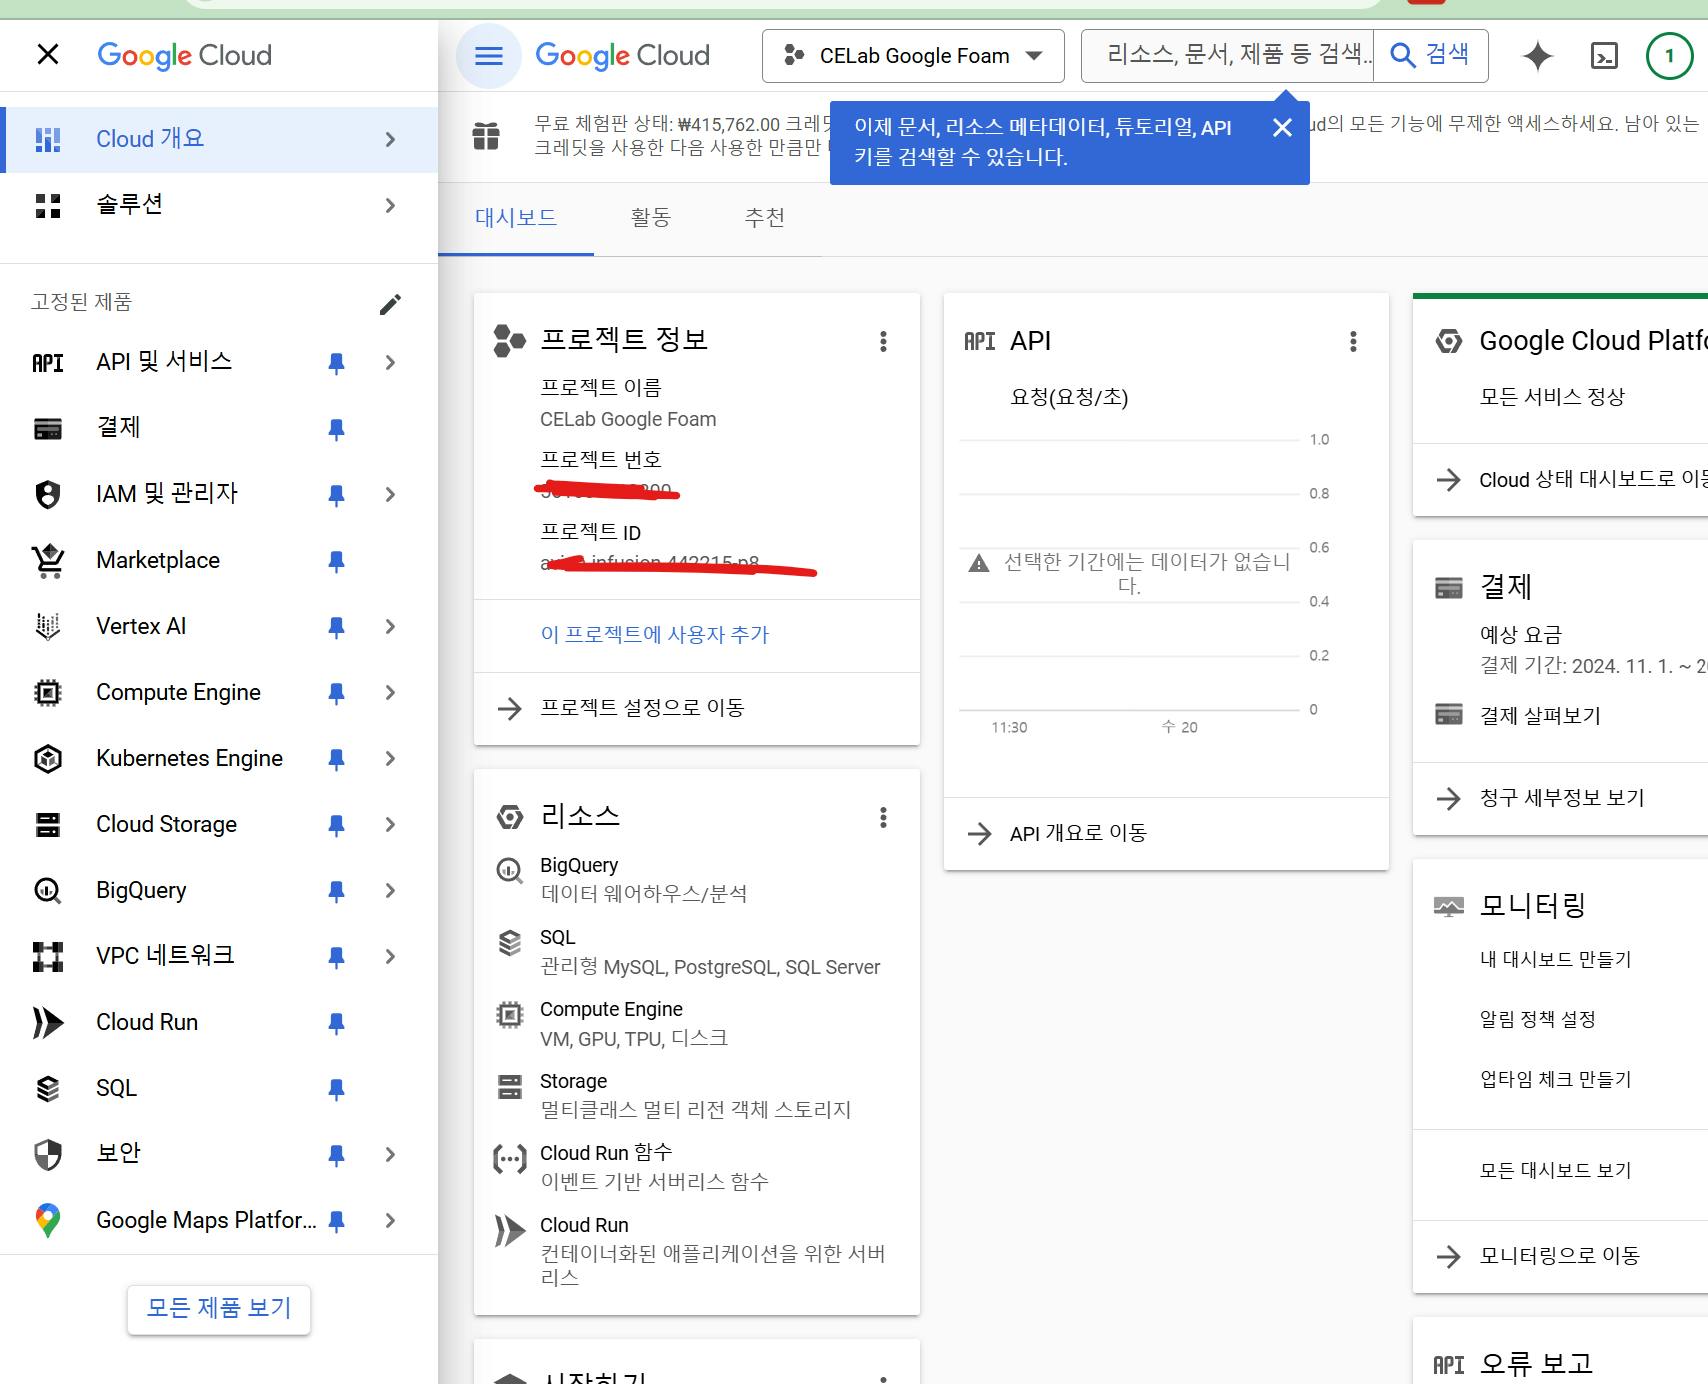Image resolution: width=1708 pixels, height=1384 pixels.
Task: Expand the Vertex AI submenu arrow
Action: [x=391, y=626]
